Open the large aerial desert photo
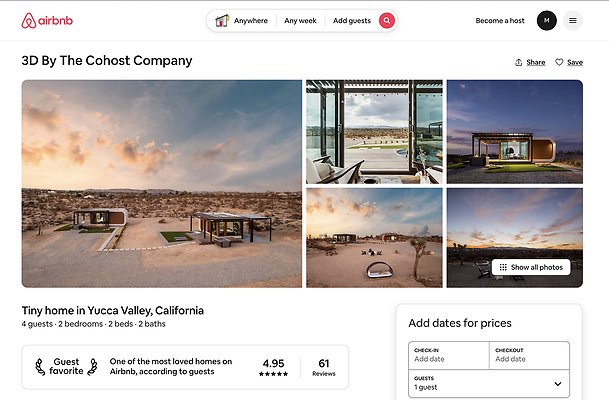The width and height of the screenshot is (609, 400). 162,184
